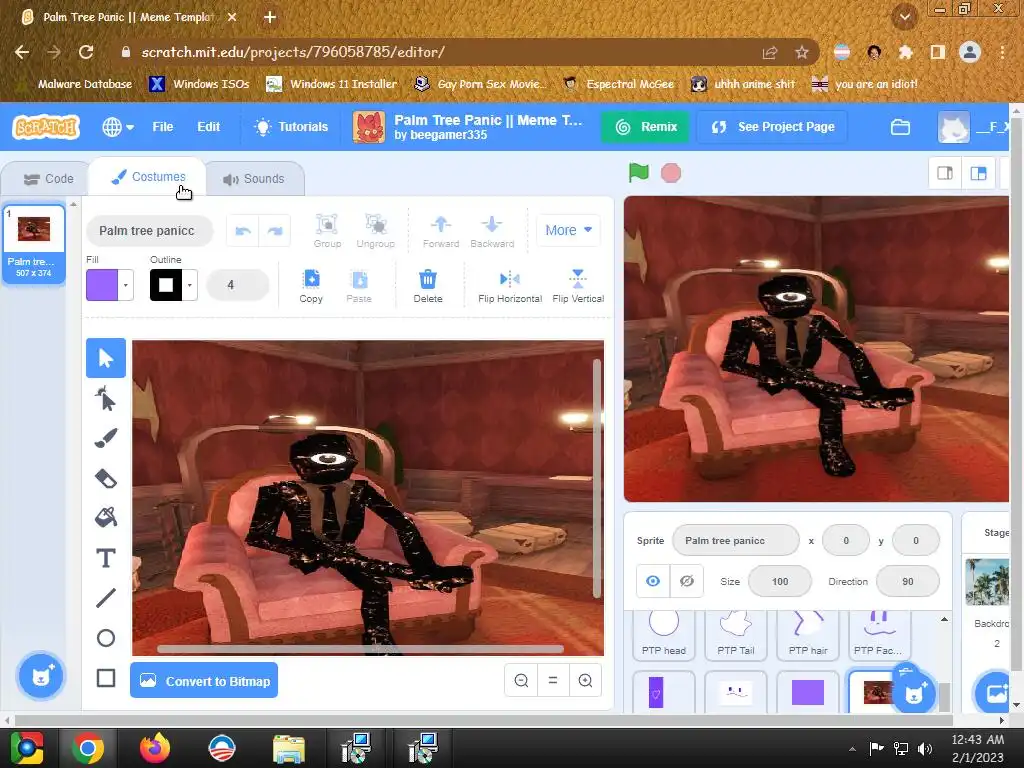1024x768 pixels.
Task: Select the arrow Select tool
Action: 106,358
